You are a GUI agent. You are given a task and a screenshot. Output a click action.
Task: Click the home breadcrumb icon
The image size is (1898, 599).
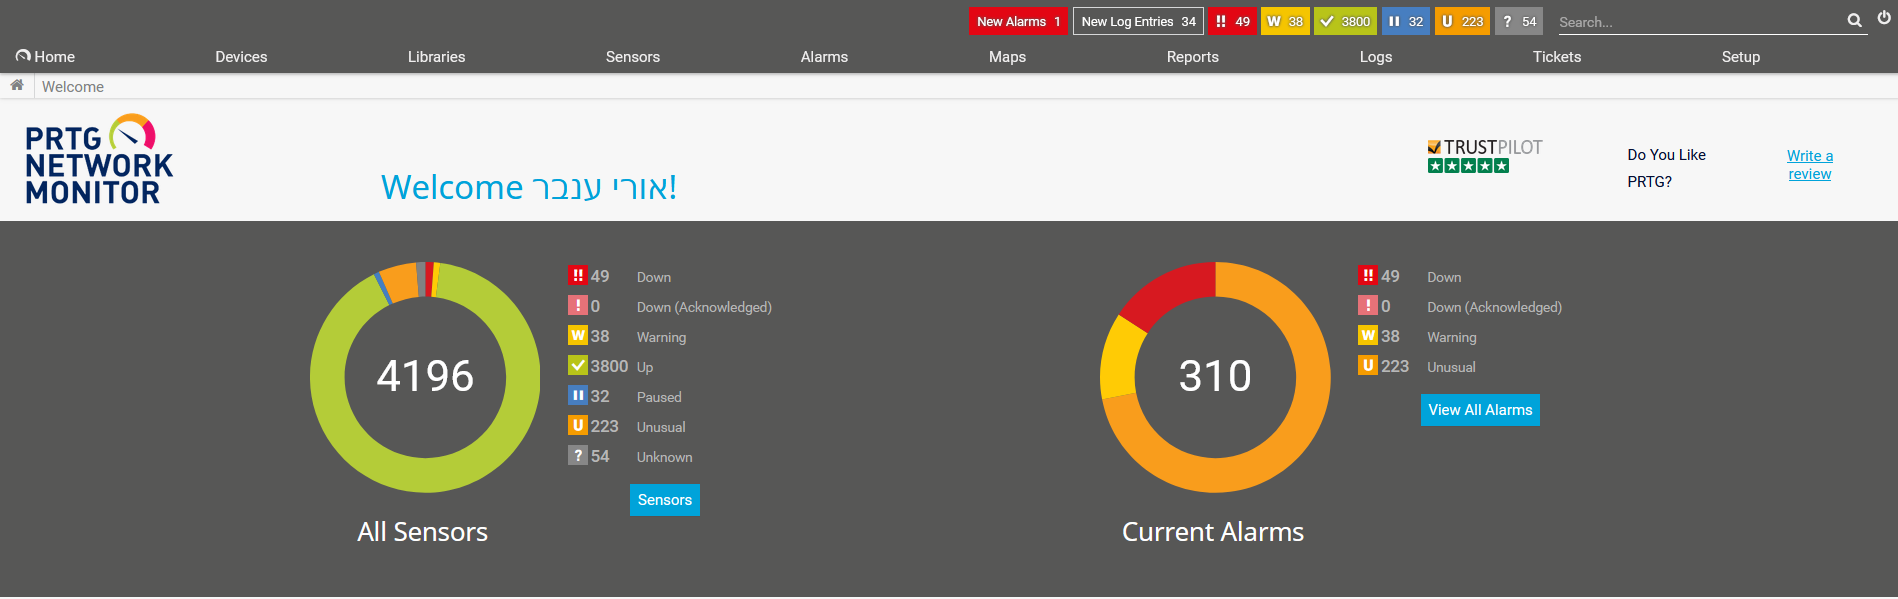pos(17,86)
